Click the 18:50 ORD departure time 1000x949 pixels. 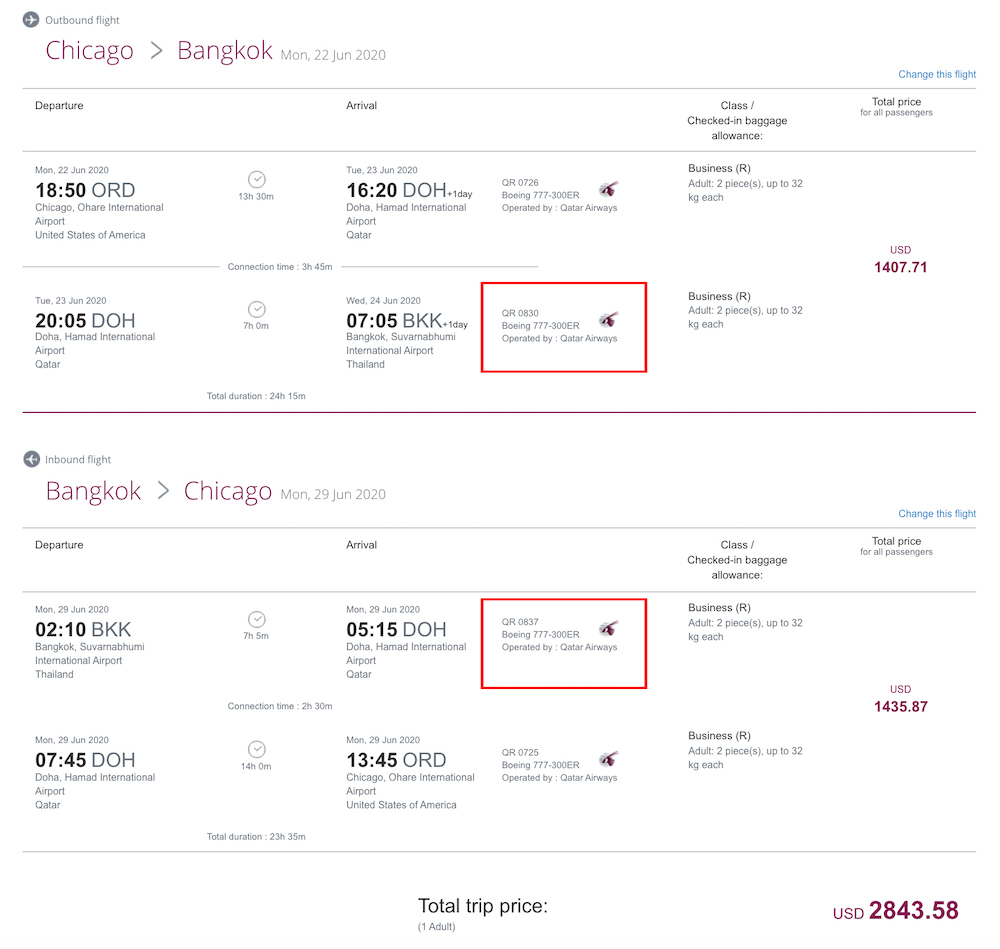click(85, 190)
